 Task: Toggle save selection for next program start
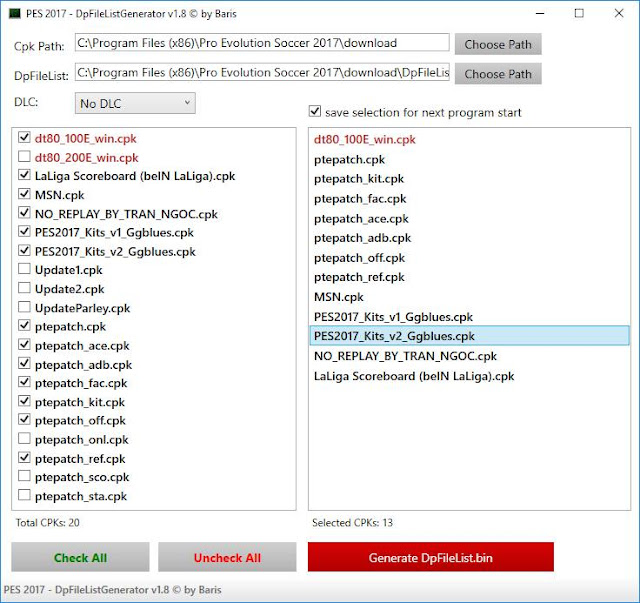click(315, 111)
